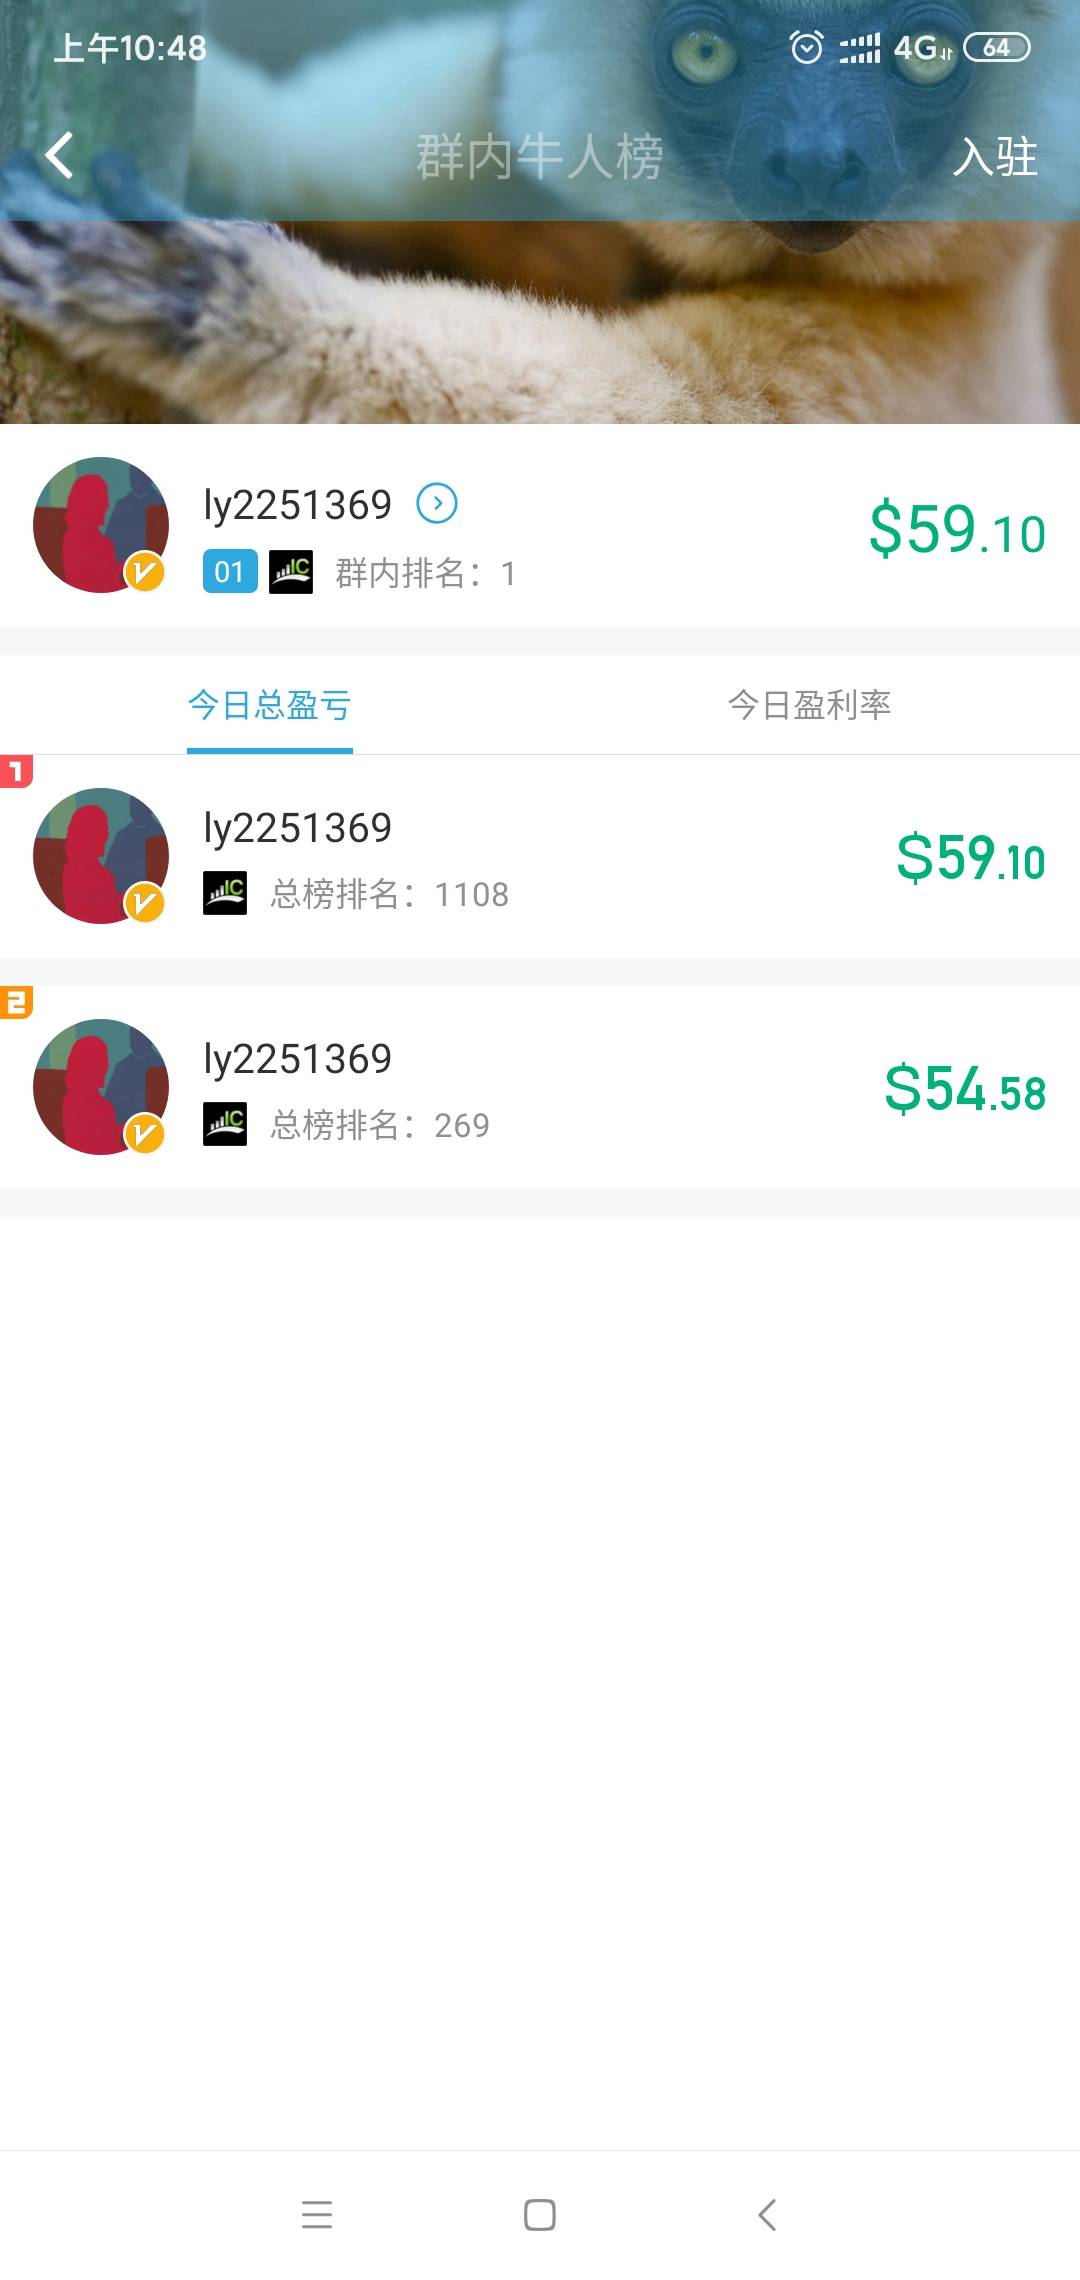This screenshot has height=2280, width=1080.
Task: Tap the IC broker logo beside 群内排名
Action: 291,572
